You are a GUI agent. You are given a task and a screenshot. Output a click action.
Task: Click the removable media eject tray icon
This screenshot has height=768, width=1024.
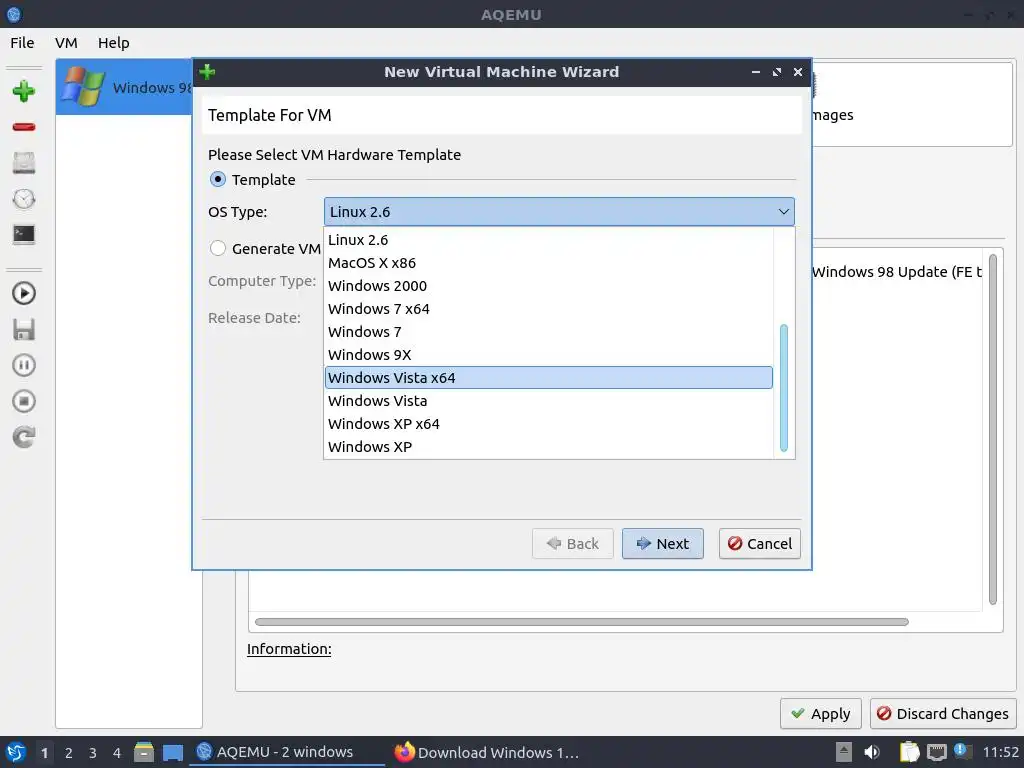coord(844,752)
